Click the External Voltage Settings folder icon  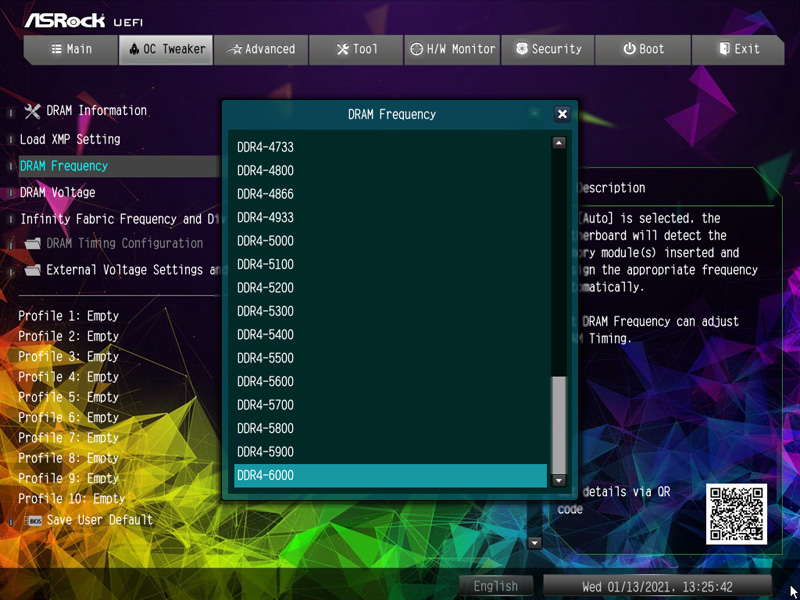32,270
